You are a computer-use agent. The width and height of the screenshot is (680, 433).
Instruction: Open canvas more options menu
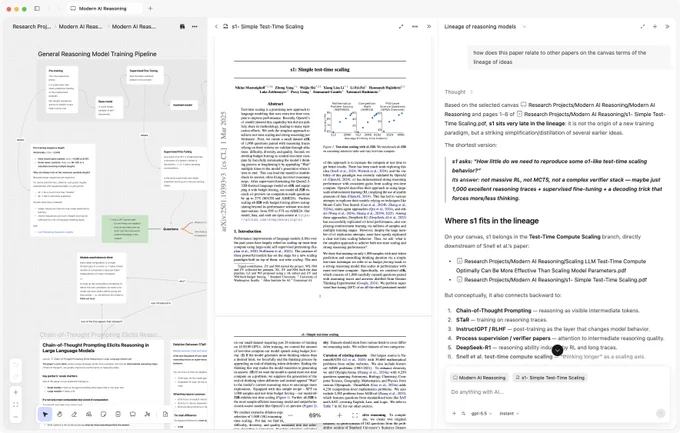point(195,26)
